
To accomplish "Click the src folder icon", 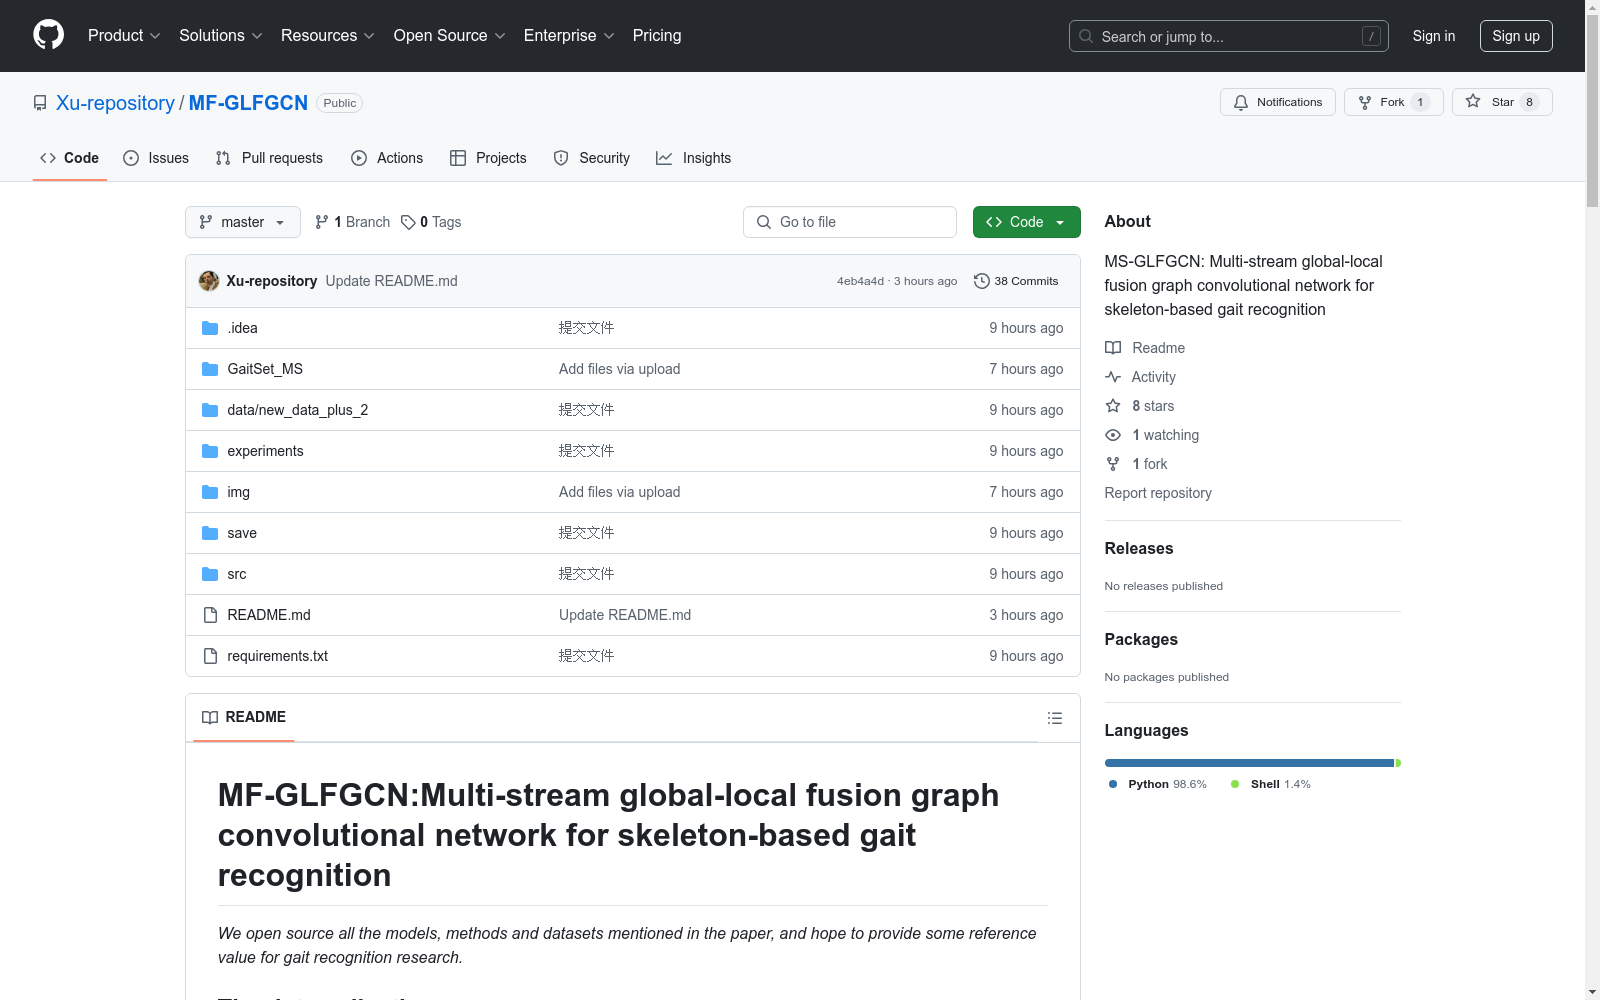I will pos(210,574).
